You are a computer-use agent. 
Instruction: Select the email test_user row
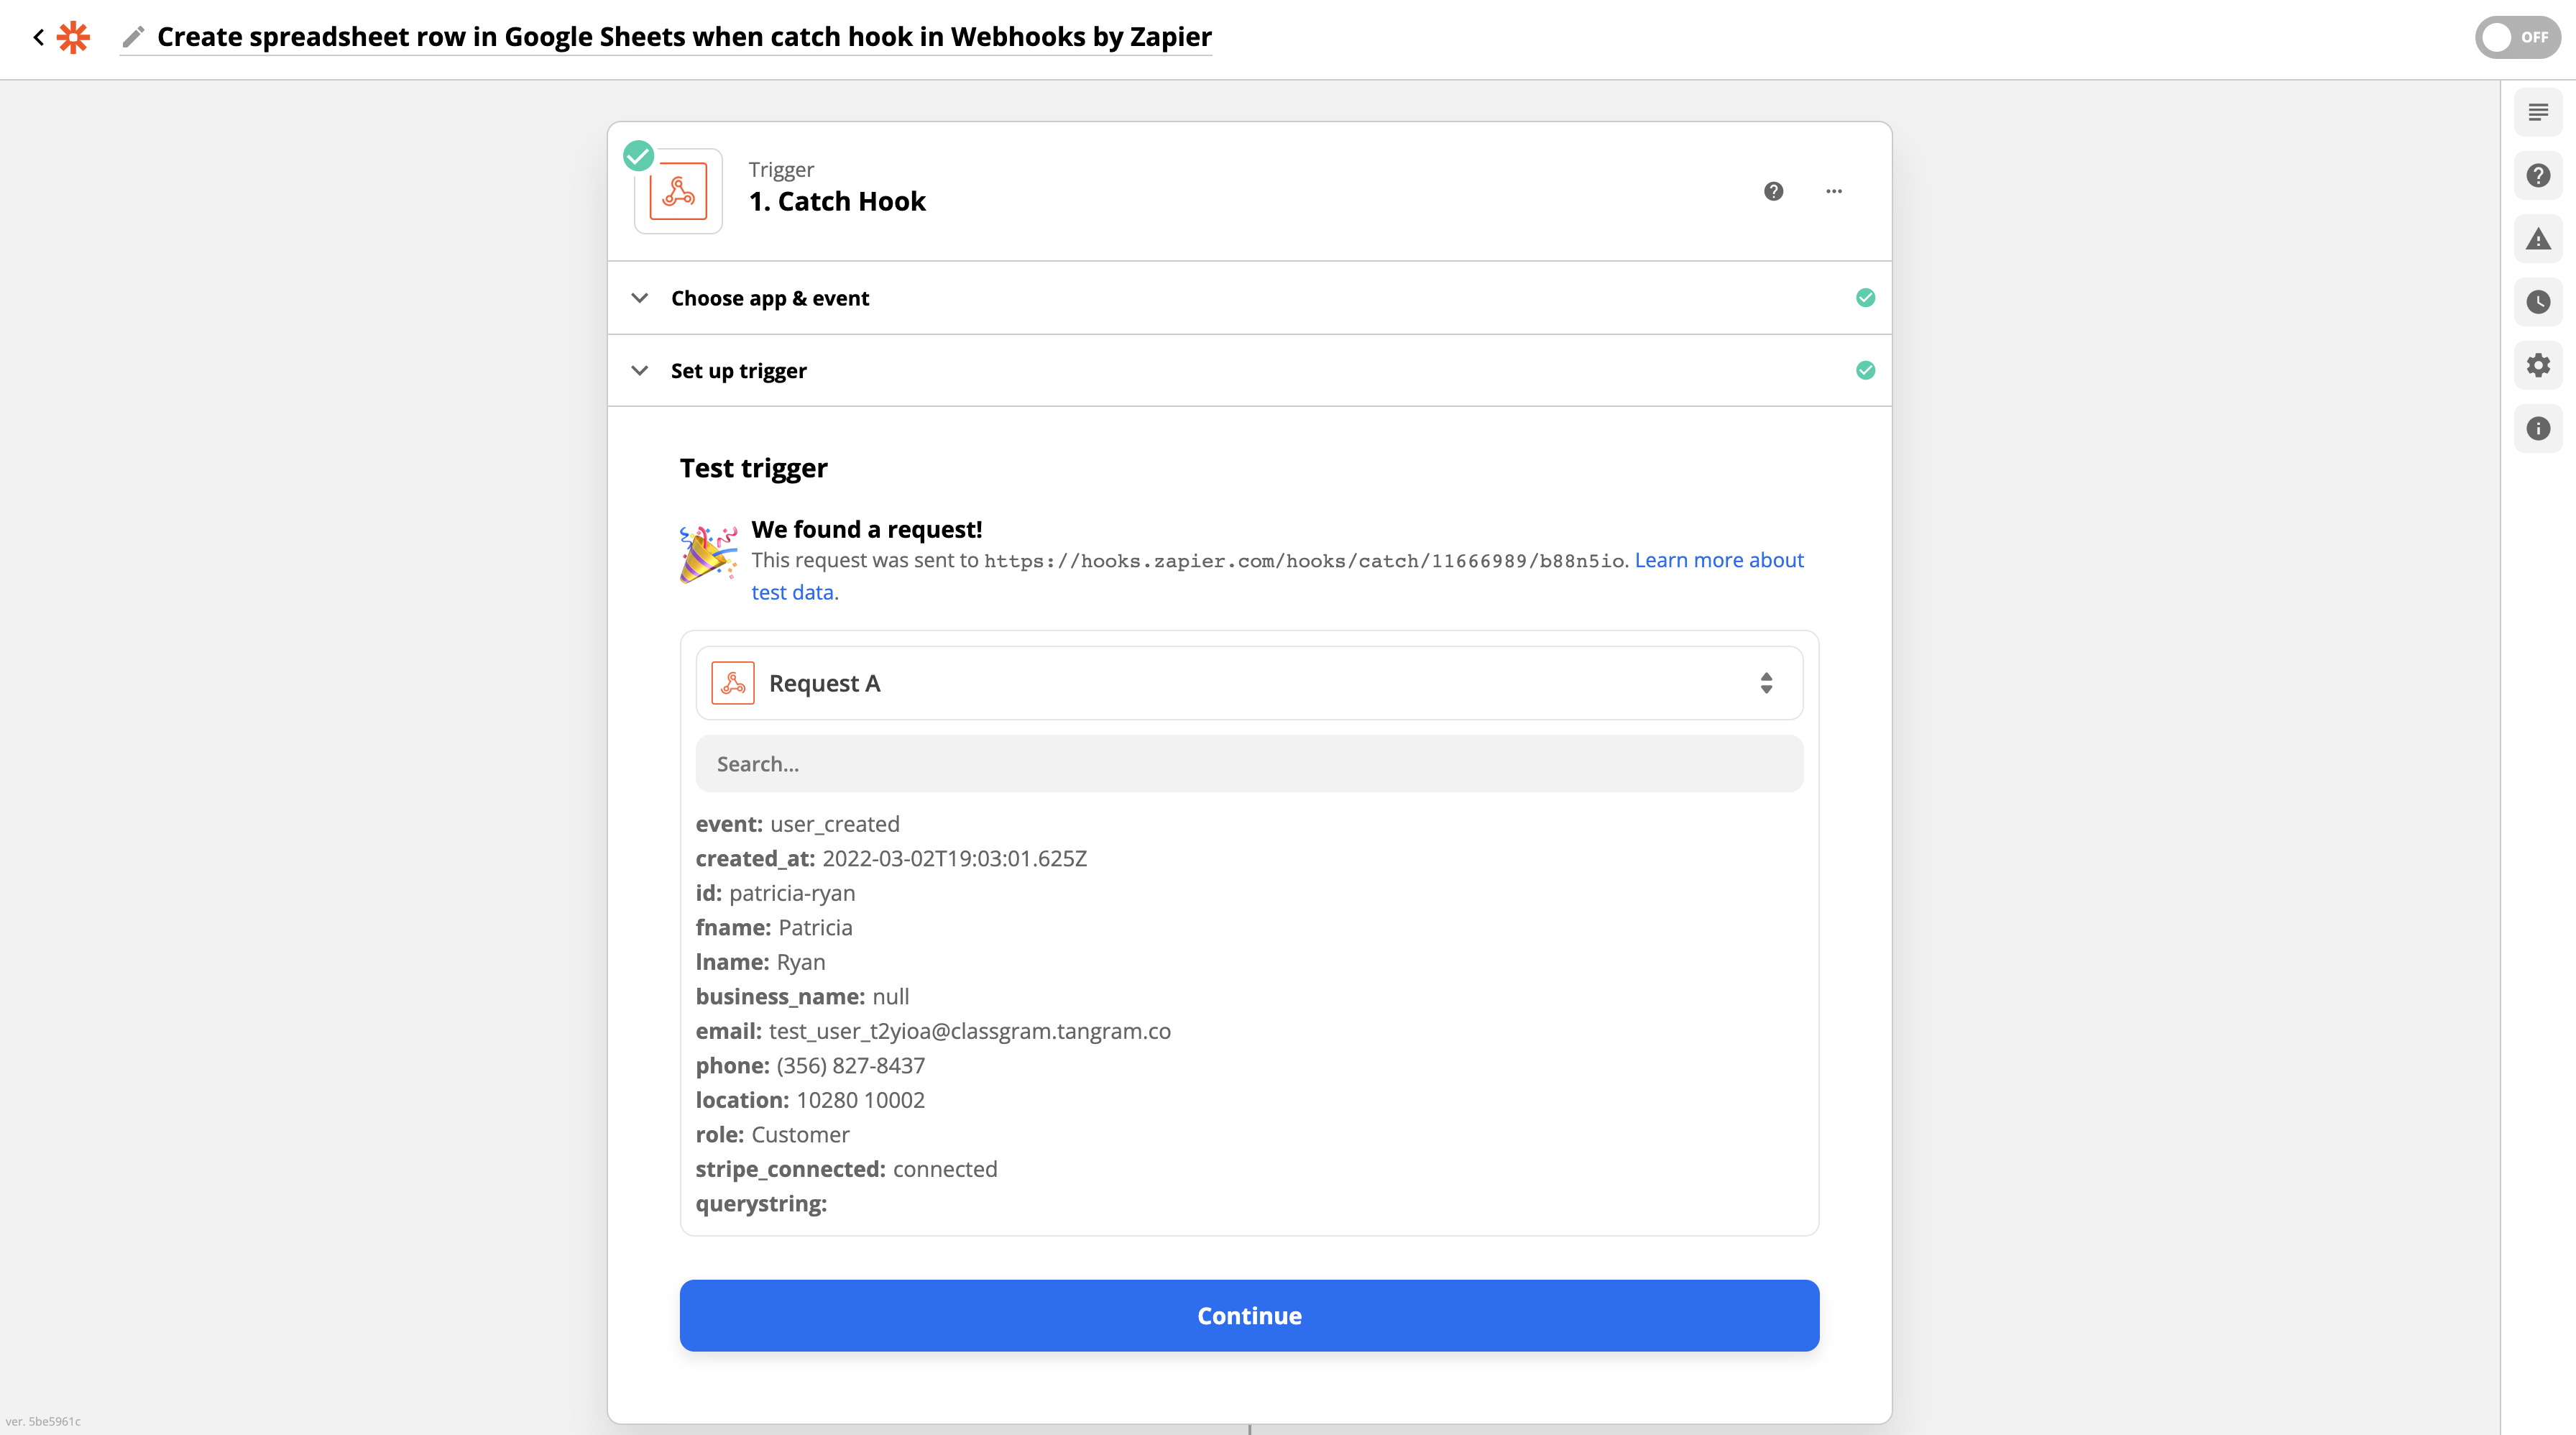point(933,1031)
